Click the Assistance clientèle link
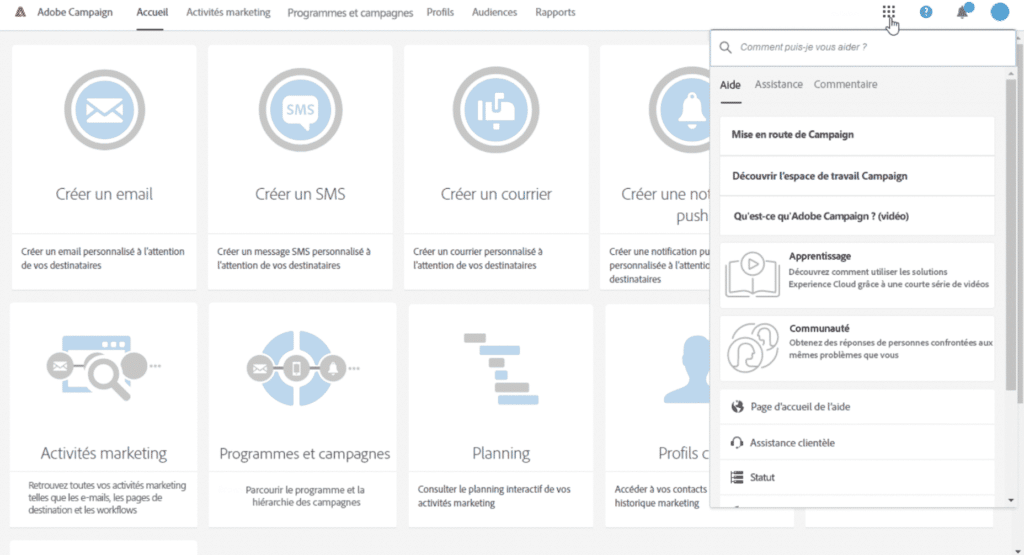This screenshot has height=555, width=1024. [x=792, y=443]
